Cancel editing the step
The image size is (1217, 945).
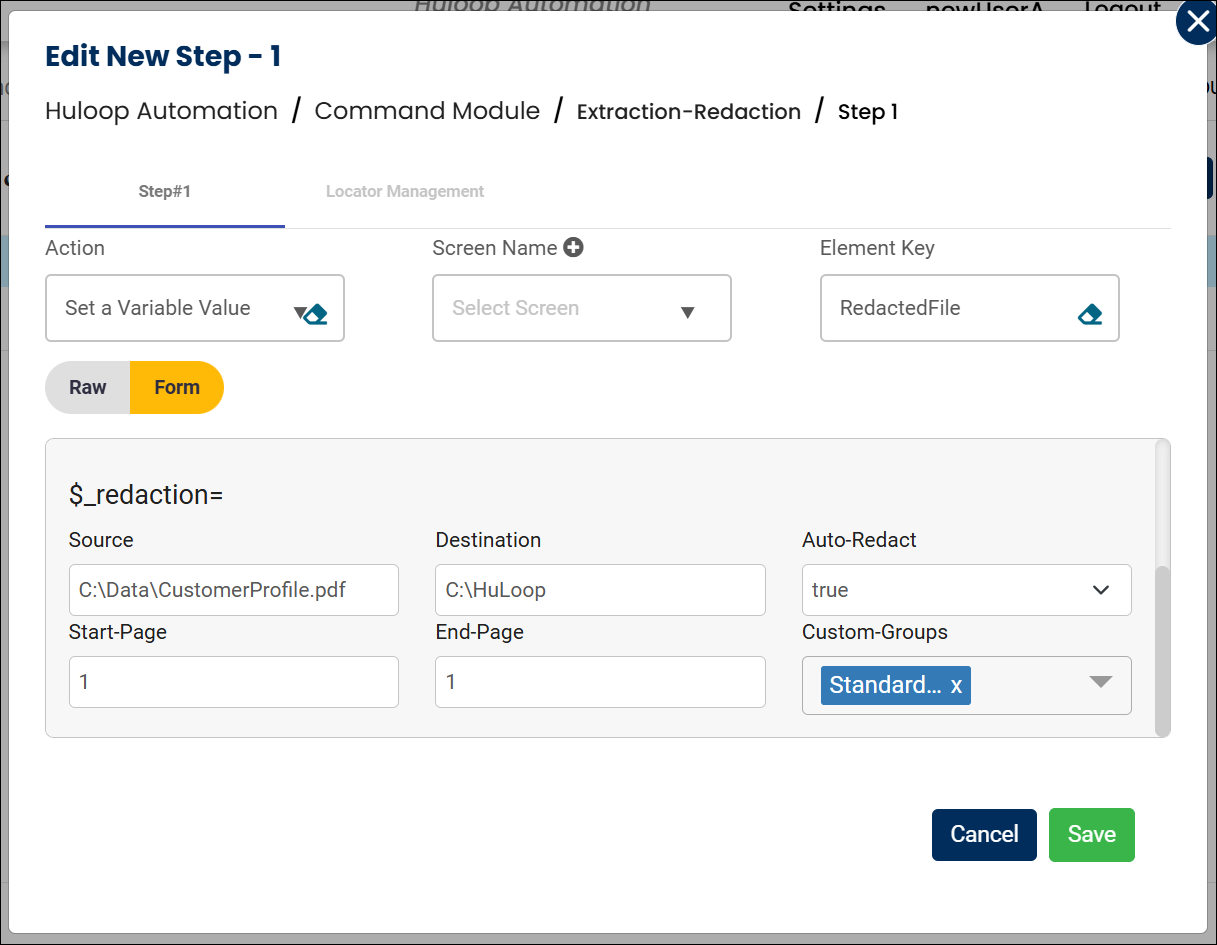pyautogui.click(x=984, y=835)
